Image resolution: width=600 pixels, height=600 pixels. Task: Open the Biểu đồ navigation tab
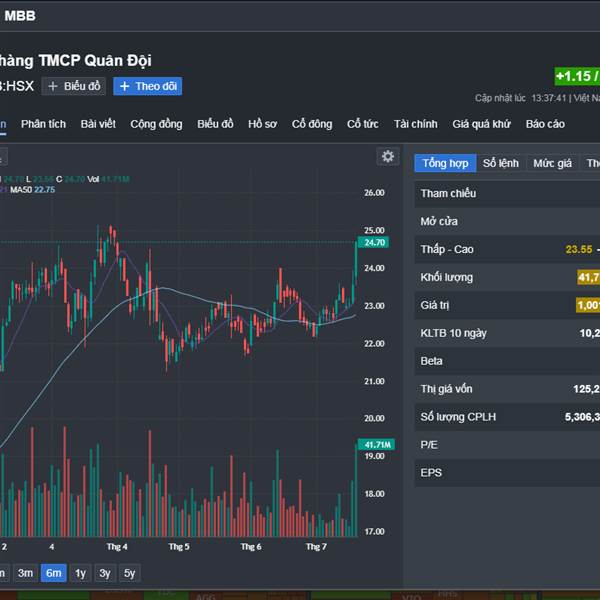click(215, 124)
